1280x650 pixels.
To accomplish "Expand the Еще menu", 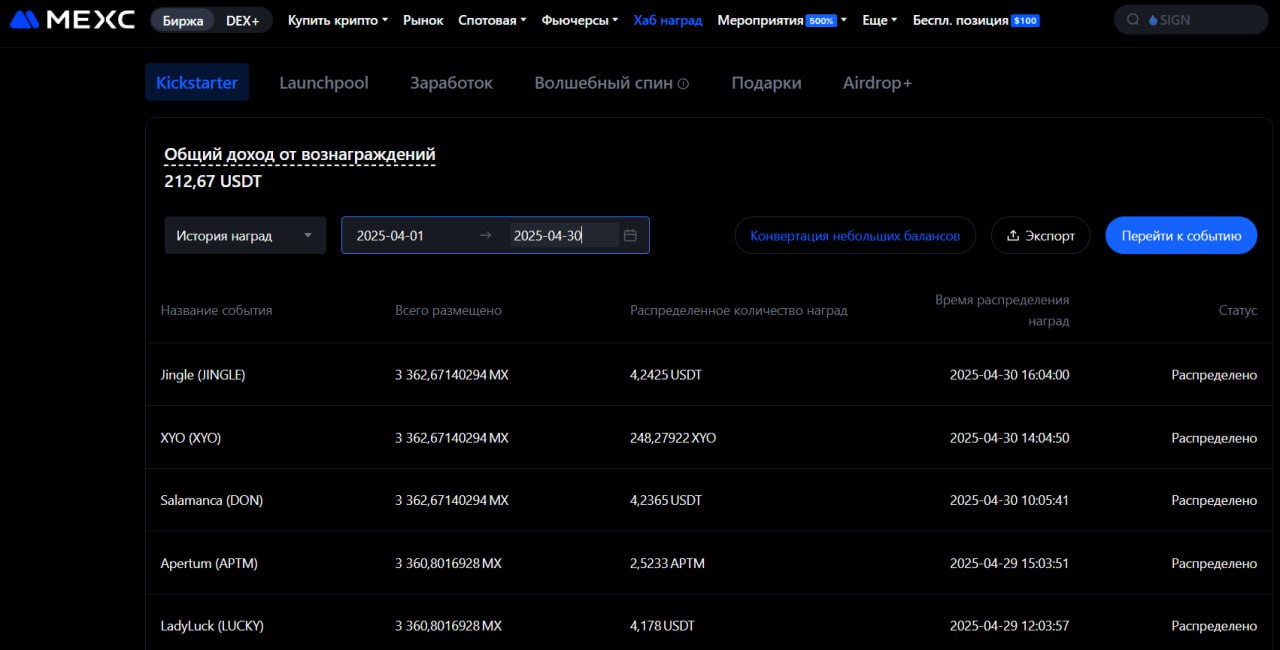I will tap(880, 20).
